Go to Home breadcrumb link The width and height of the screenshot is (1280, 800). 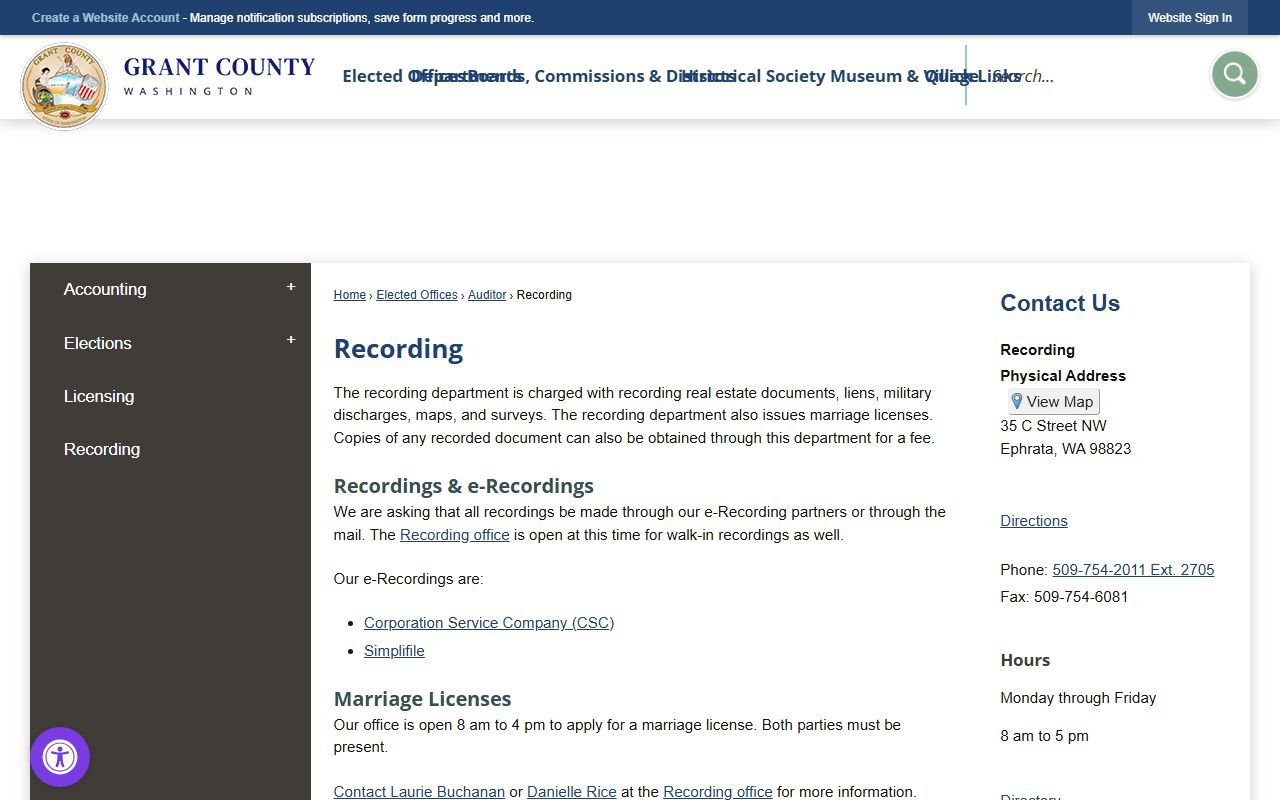pyautogui.click(x=350, y=295)
